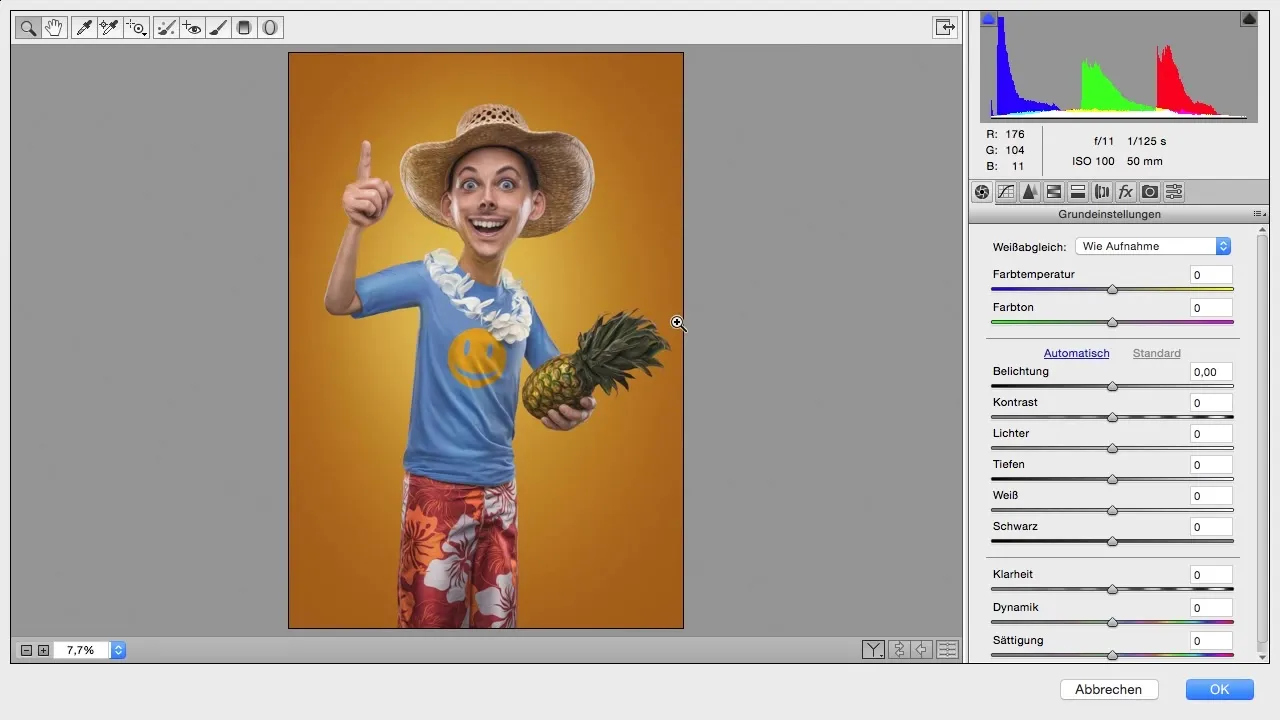Click the Abbrechen button
Screen dimensions: 1280x720
coord(1109,689)
